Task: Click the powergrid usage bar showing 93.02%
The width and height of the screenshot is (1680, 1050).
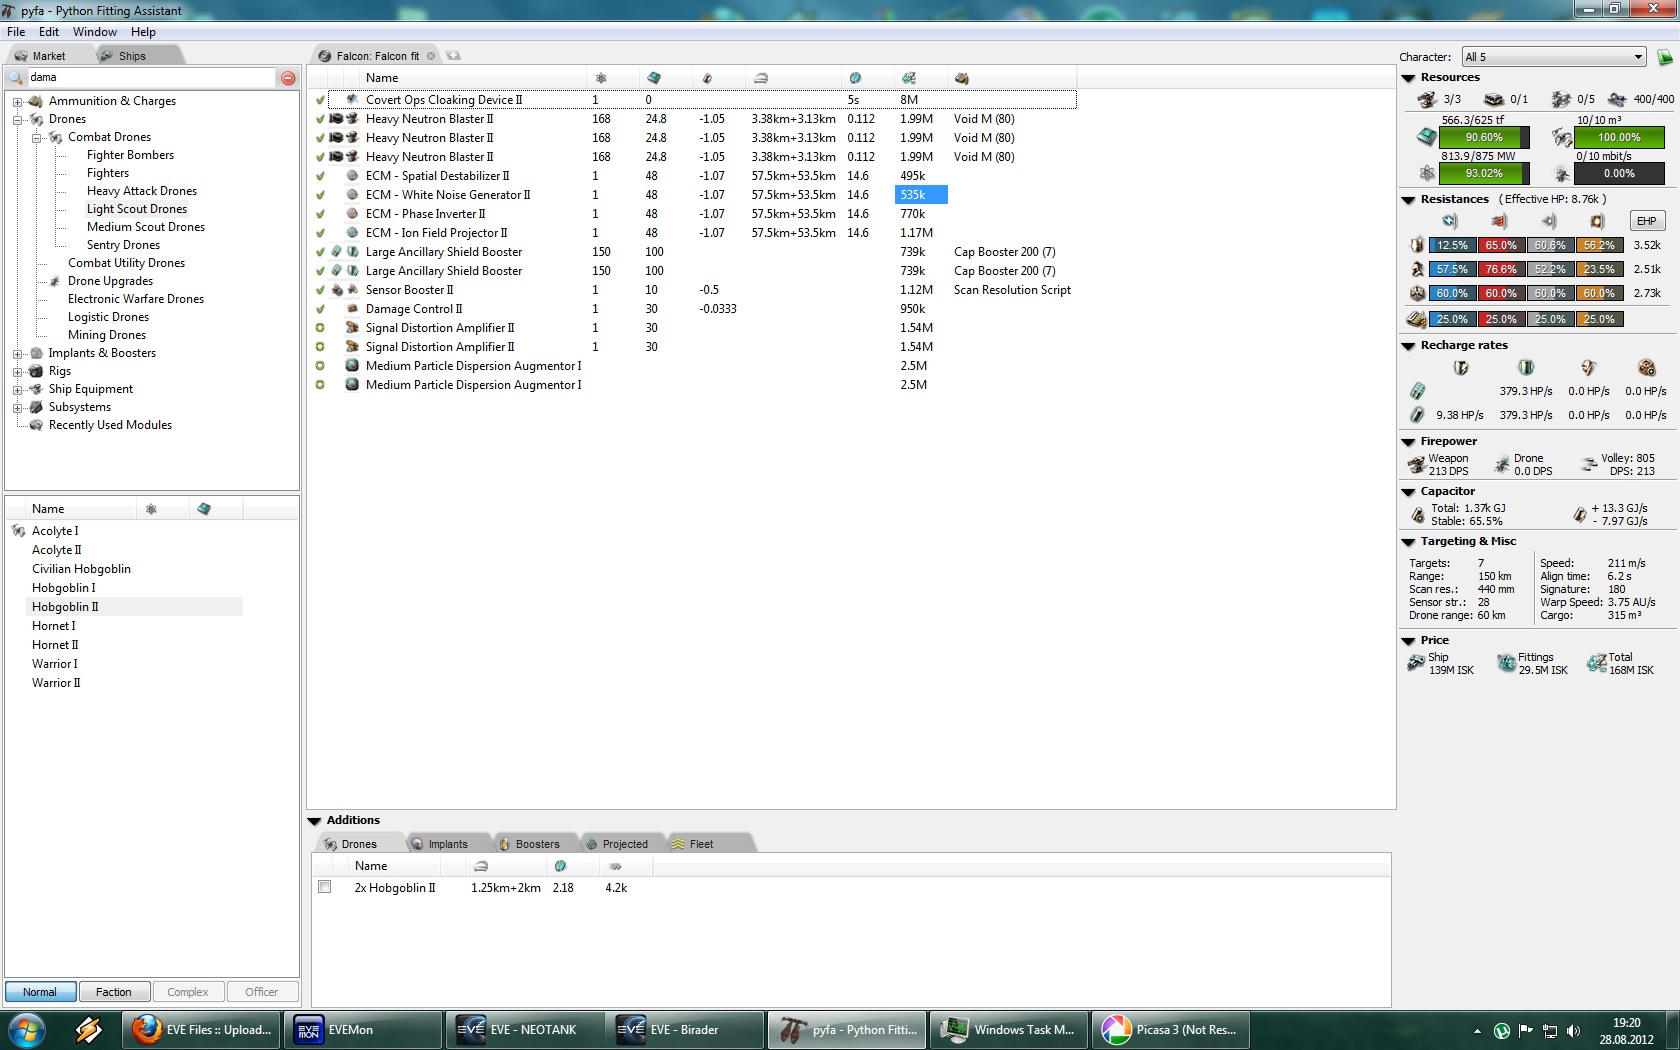Action: pos(1484,173)
